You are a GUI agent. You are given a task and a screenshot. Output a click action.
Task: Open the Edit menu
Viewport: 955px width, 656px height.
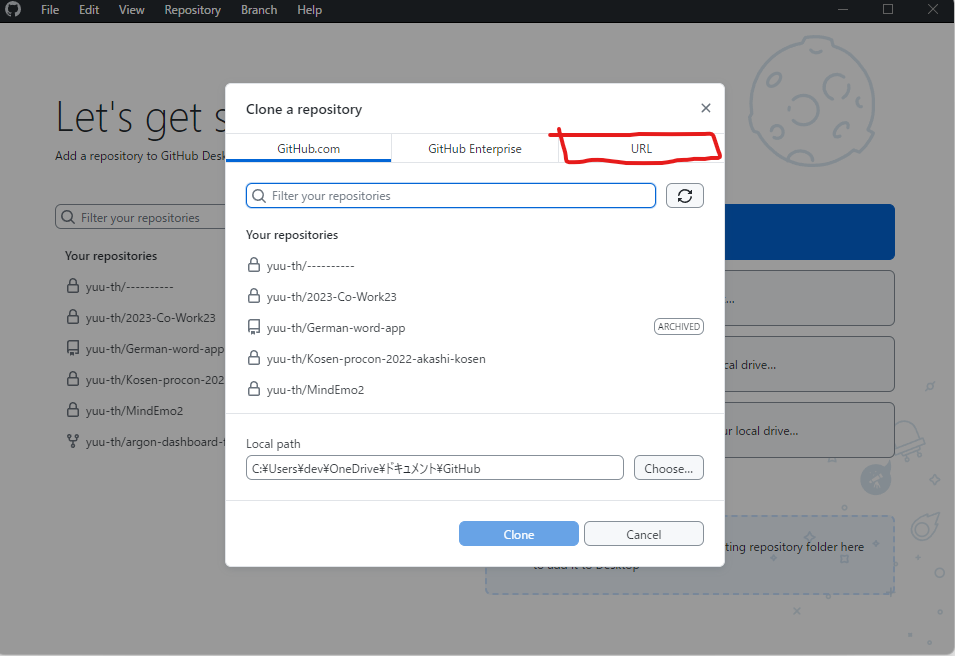pyautogui.click(x=89, y=10)
